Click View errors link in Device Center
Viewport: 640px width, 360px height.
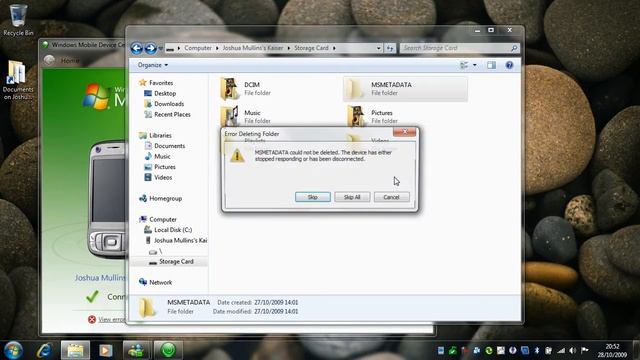click(x=111, y=319)
